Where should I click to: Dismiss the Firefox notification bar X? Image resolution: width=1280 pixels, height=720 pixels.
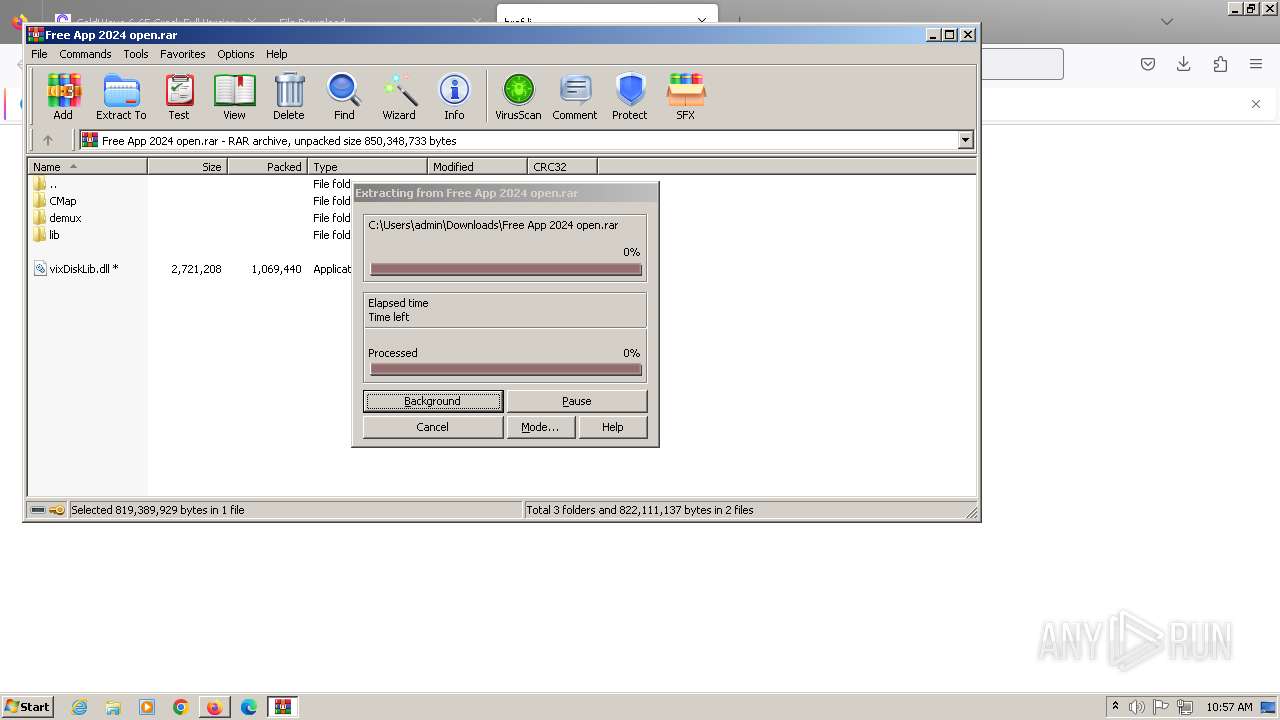[x=1256, y=104]
